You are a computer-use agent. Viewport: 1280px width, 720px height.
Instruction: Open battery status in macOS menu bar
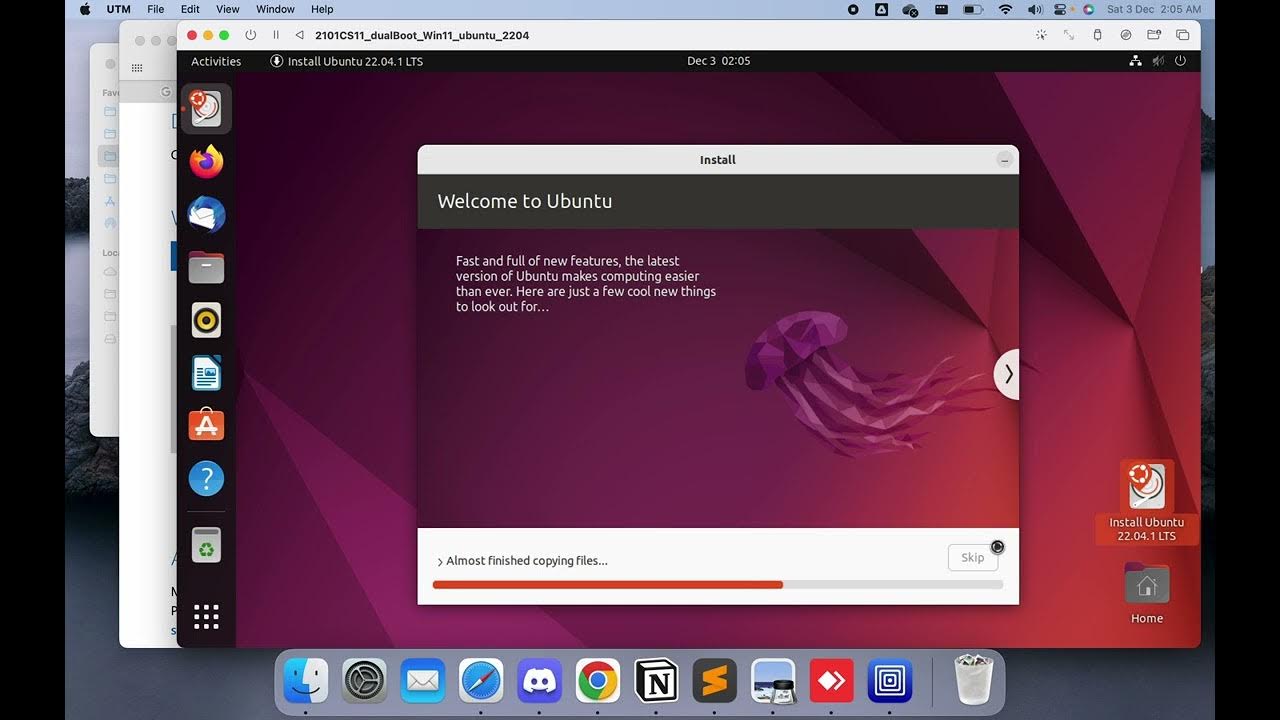[973, 9]
